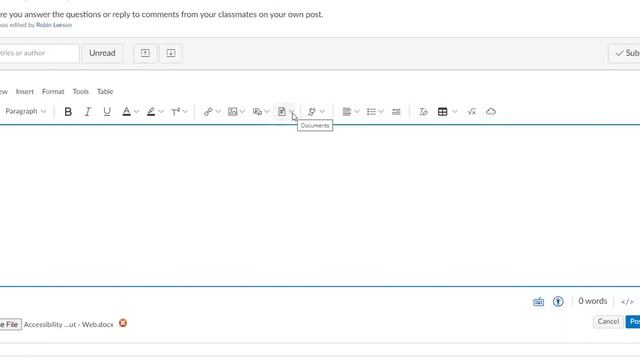
Task: Expand text color options arrow
Action: click(x=136, y=111)
